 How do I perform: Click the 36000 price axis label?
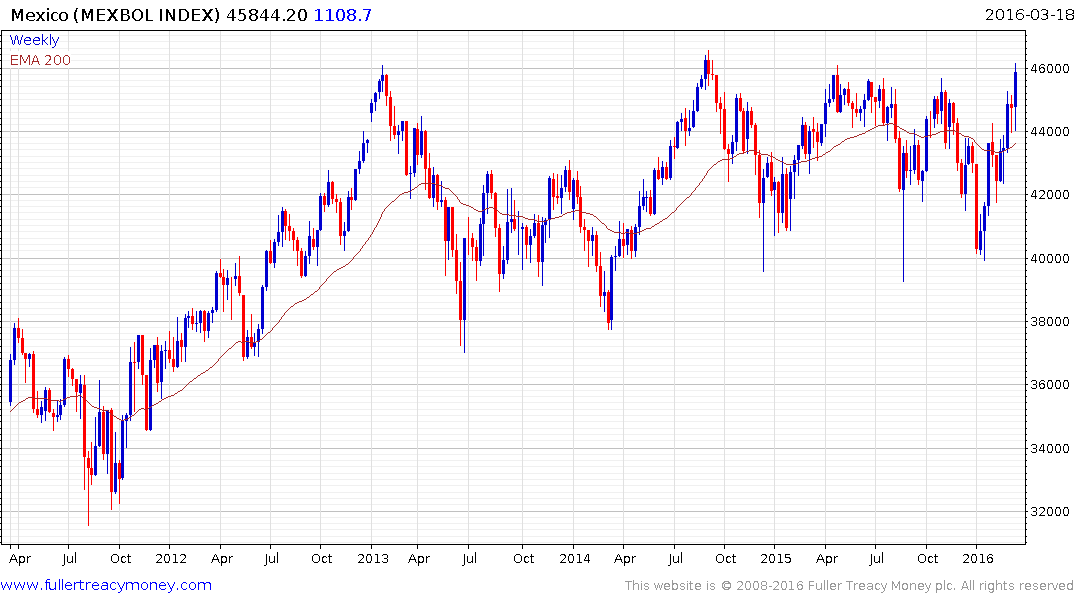[x=1049, y=385]
